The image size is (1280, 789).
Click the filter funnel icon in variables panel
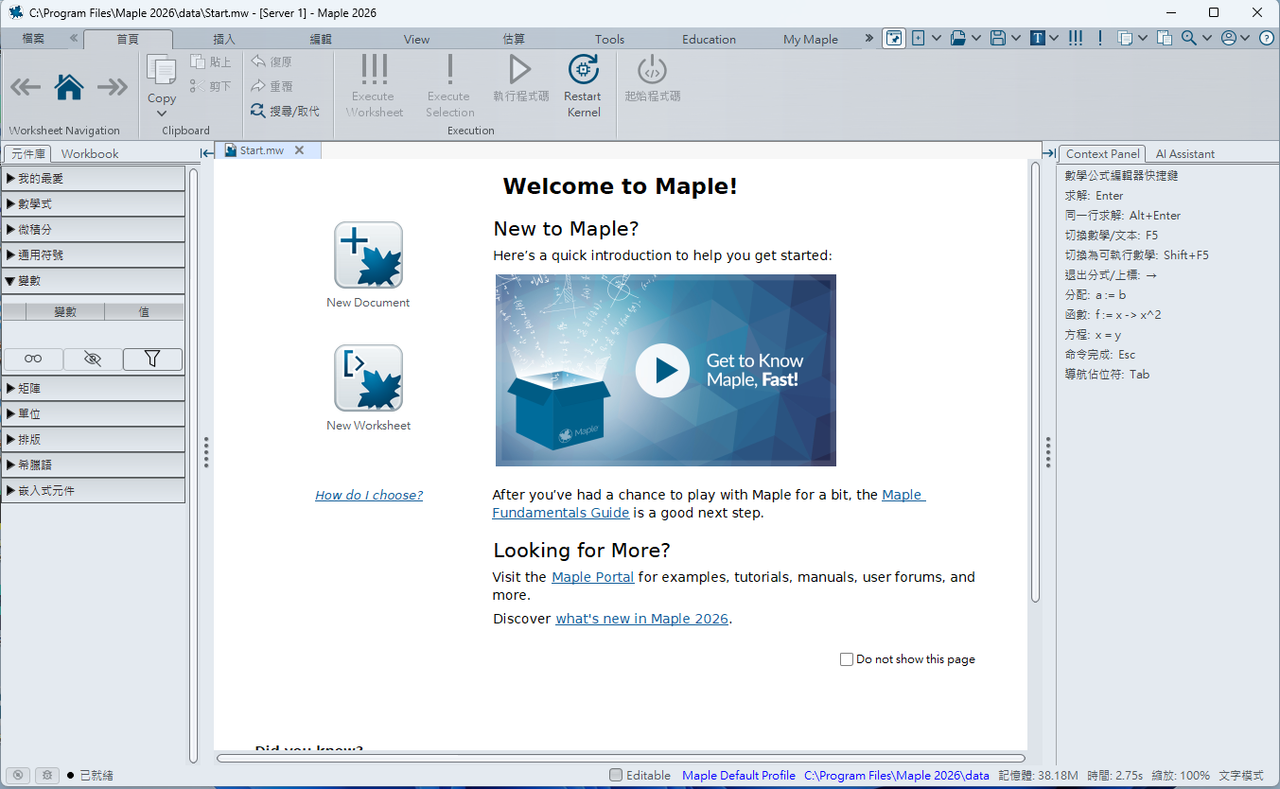[152, 359]
